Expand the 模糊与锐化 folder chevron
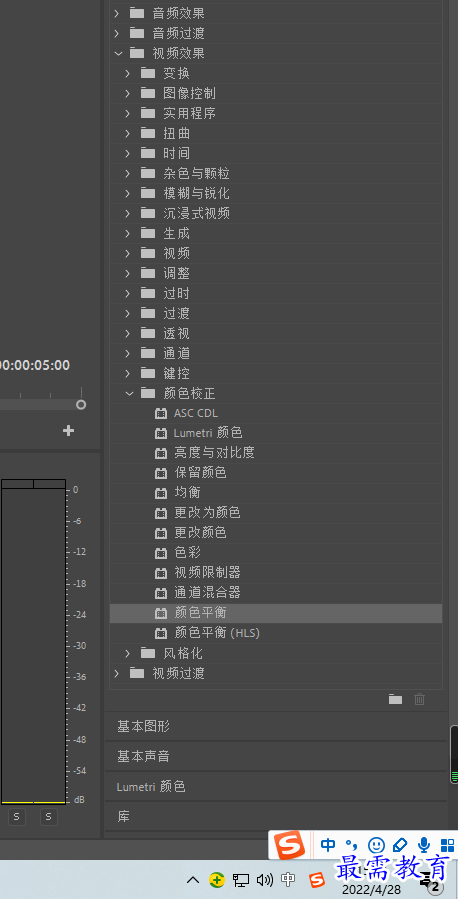 128,193
